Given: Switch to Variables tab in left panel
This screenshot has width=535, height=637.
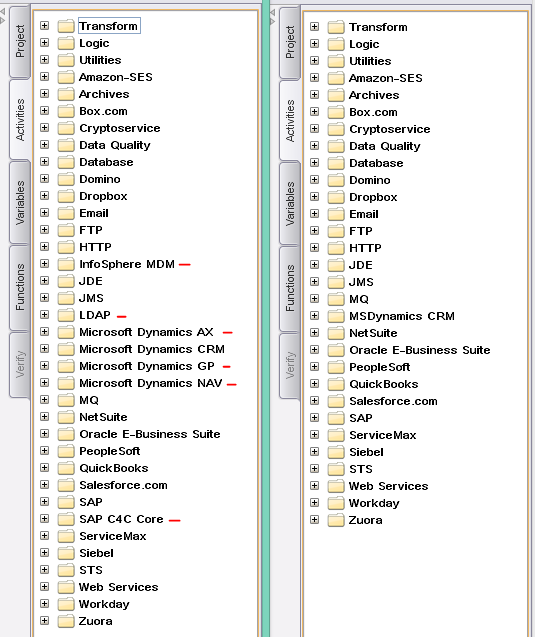Looking at the screenshot, I should tap(20, 202).
